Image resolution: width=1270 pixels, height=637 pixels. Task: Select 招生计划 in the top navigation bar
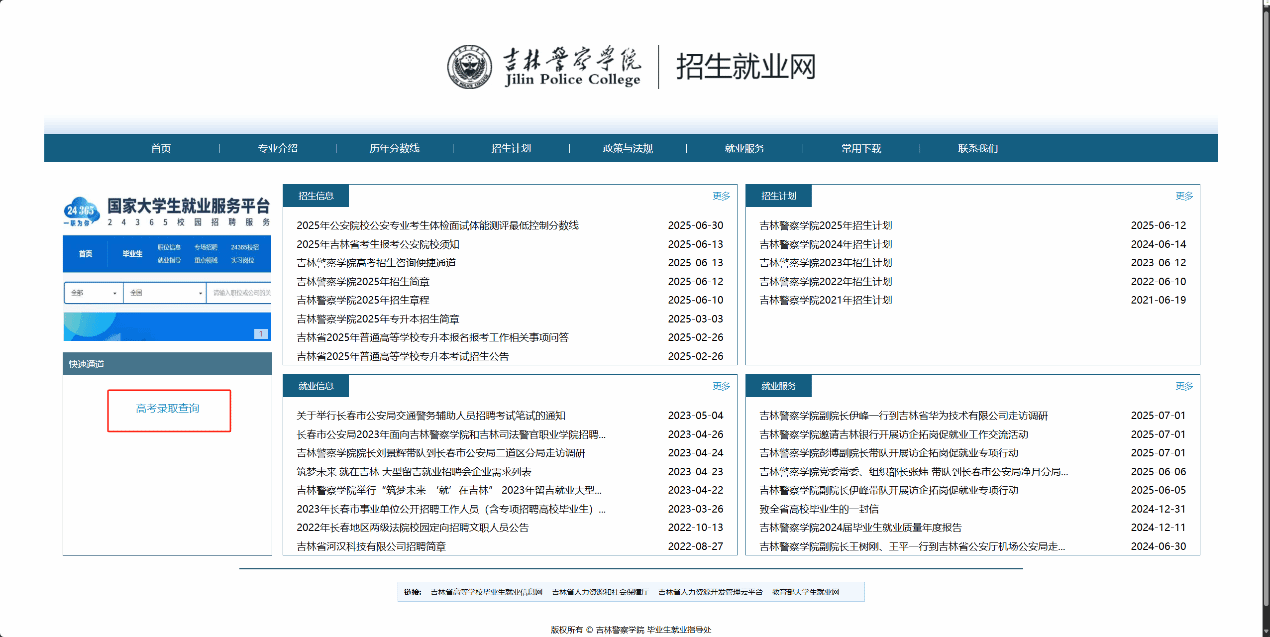[x=511, y=148]
